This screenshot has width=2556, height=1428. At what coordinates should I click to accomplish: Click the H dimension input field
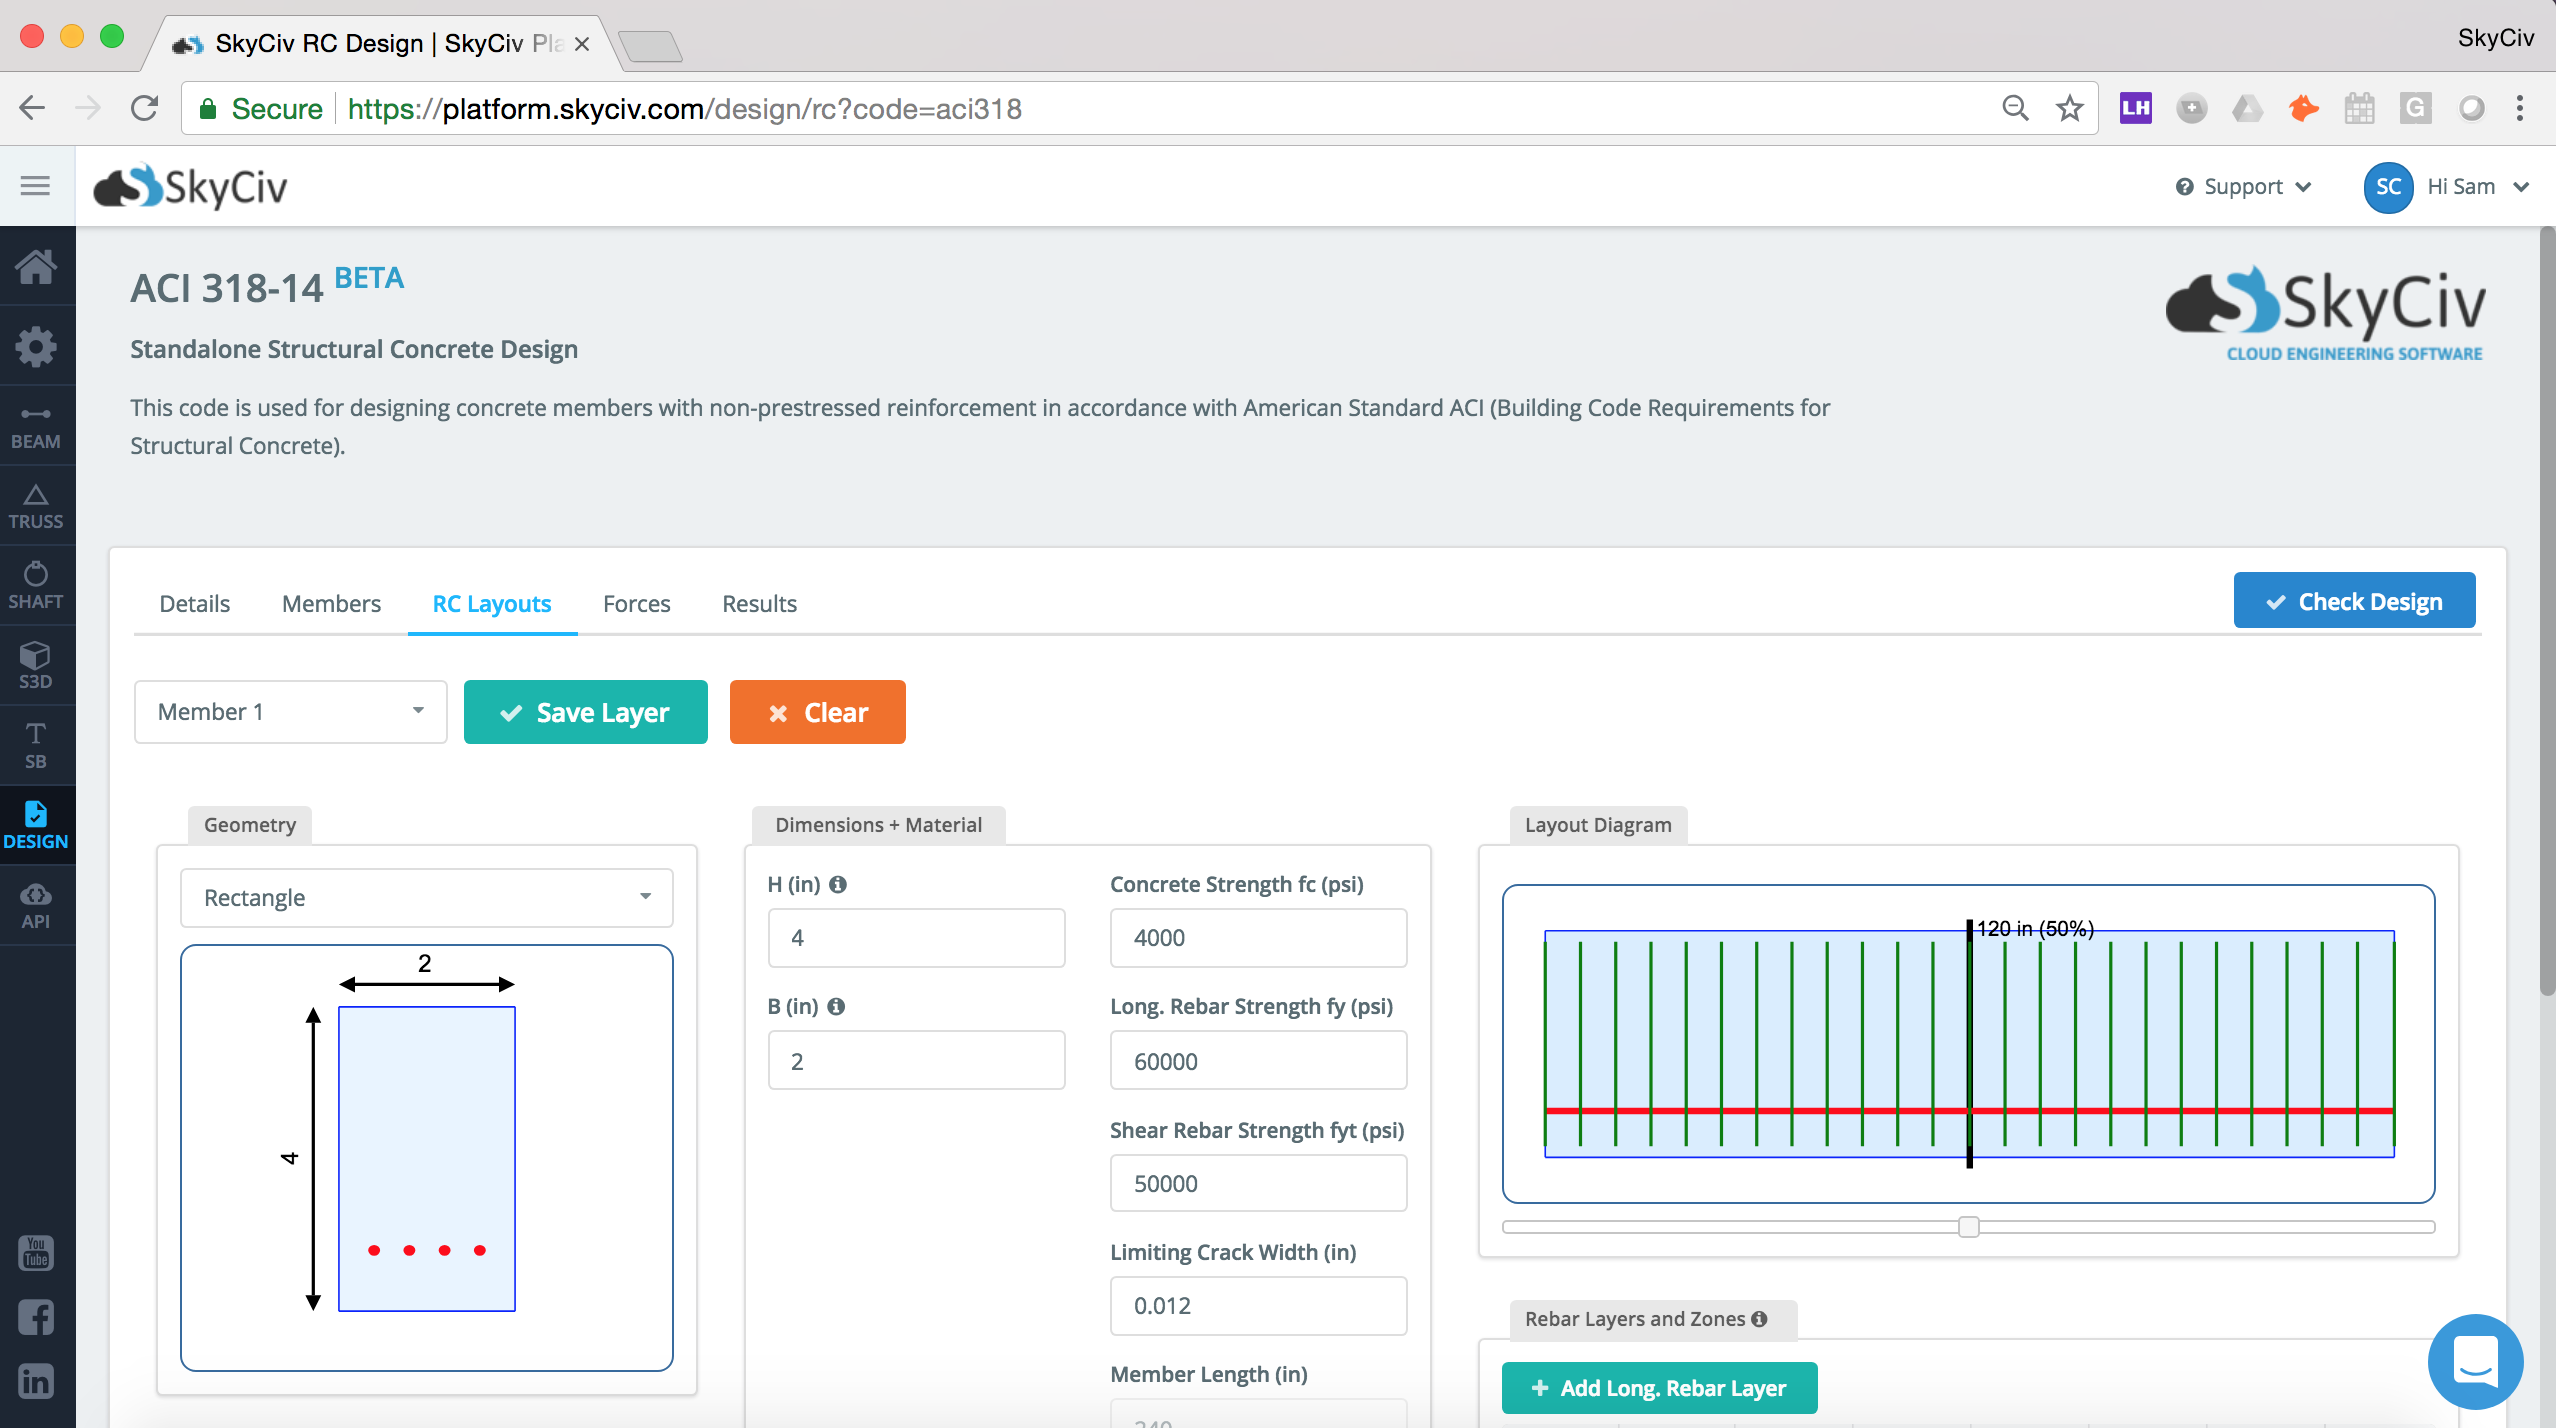[916, 936]
